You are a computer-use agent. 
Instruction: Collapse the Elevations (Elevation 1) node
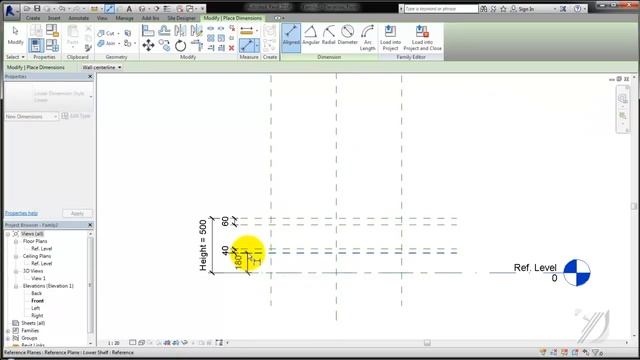click(x=16, y=286)
